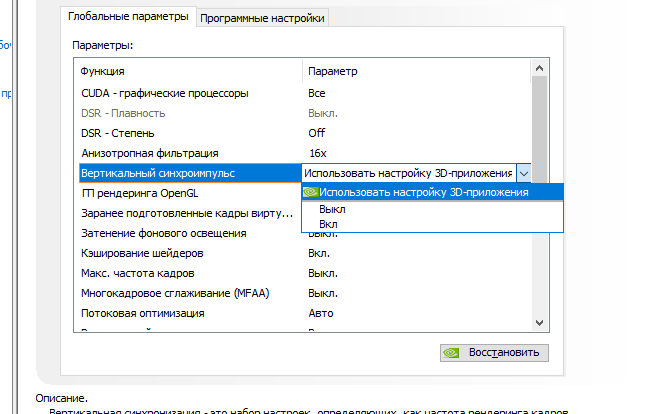
Task: Select Вертикальный синхроимпульс row
Action: coord(190,173)
